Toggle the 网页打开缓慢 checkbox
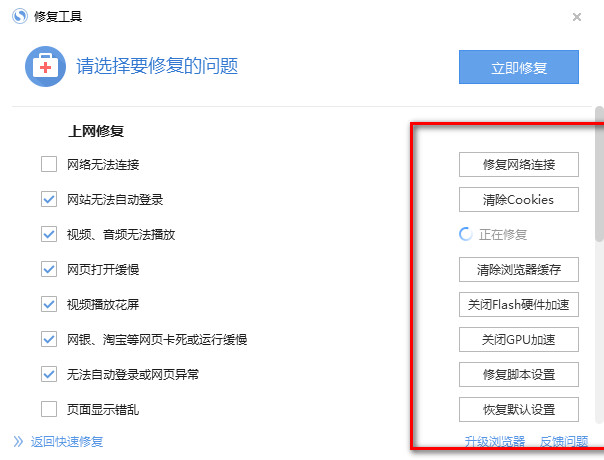604x460 pixels. point(49,269)
